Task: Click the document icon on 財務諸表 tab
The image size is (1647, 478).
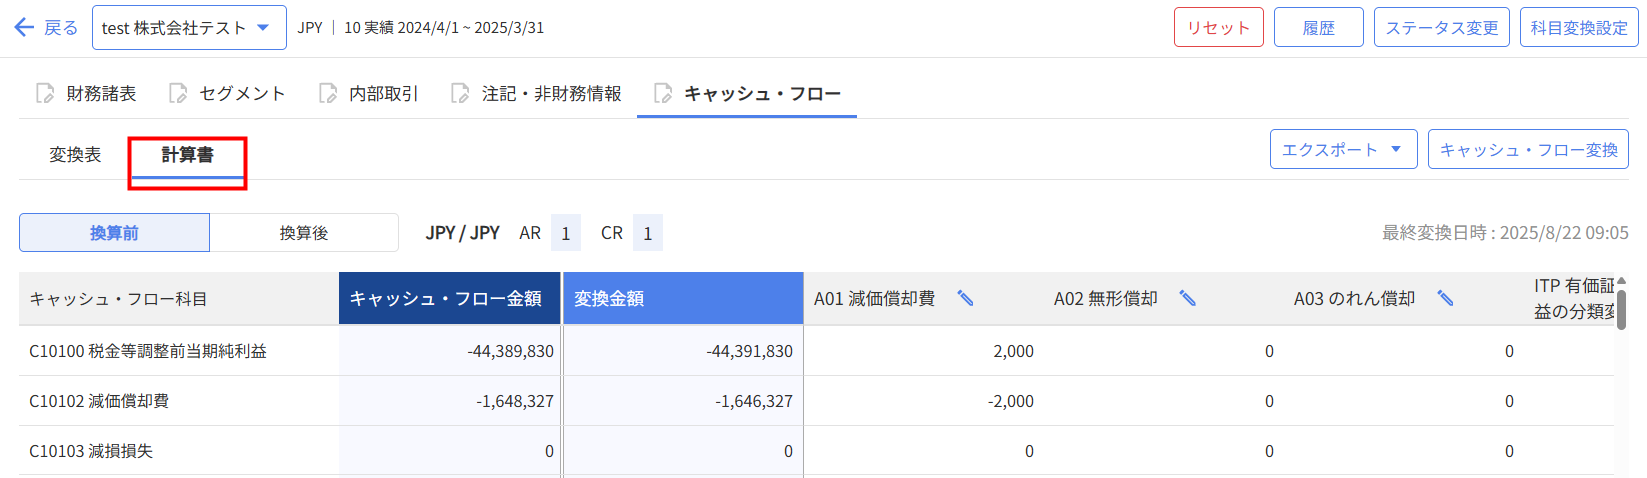Action: [x=45, y=93]
